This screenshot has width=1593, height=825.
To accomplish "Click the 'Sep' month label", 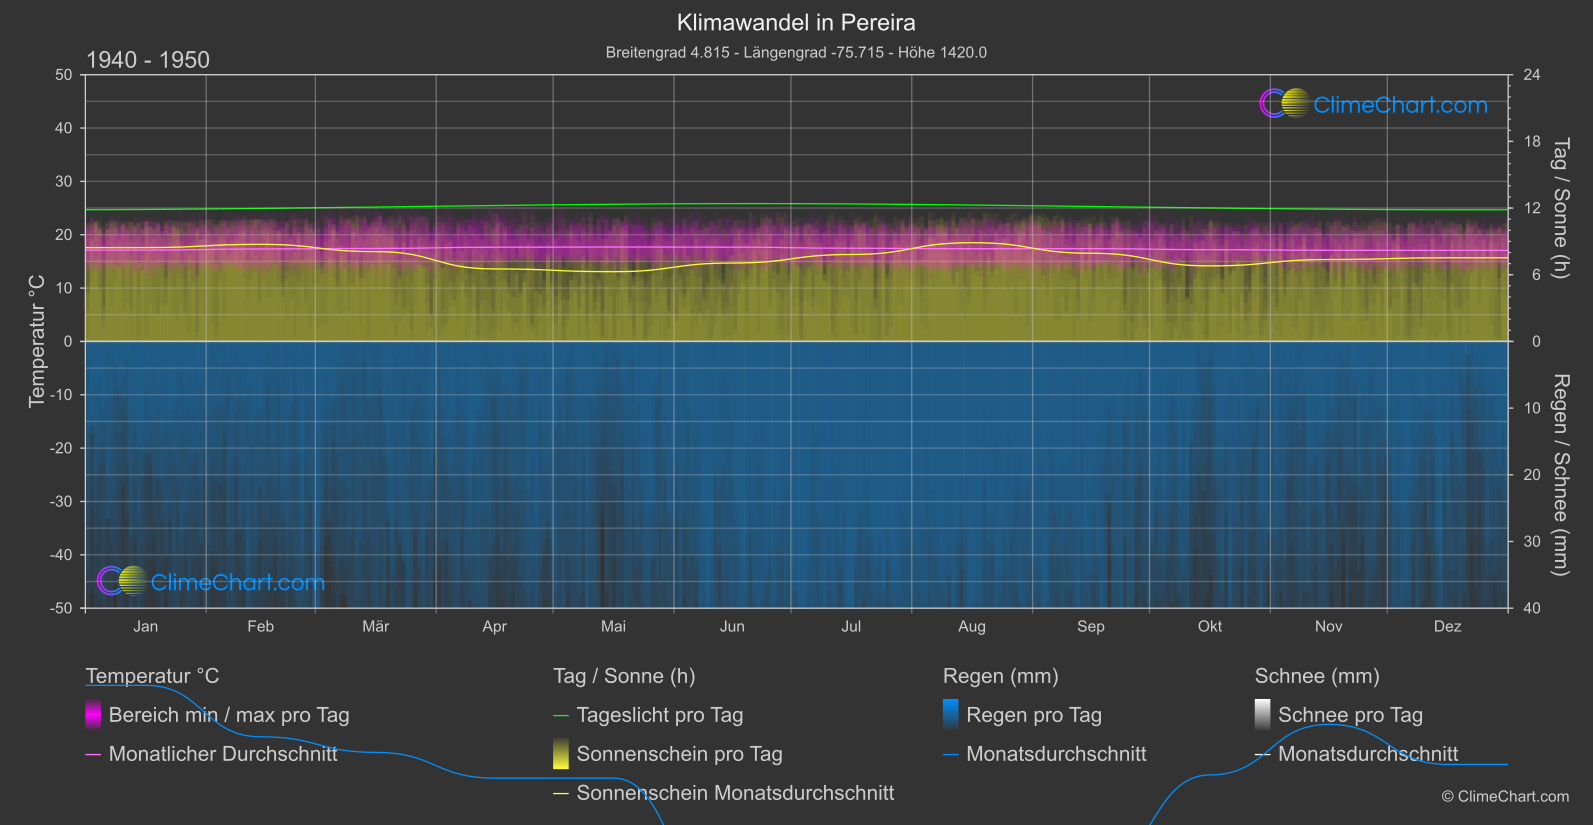I will [x=1091, y=626].
